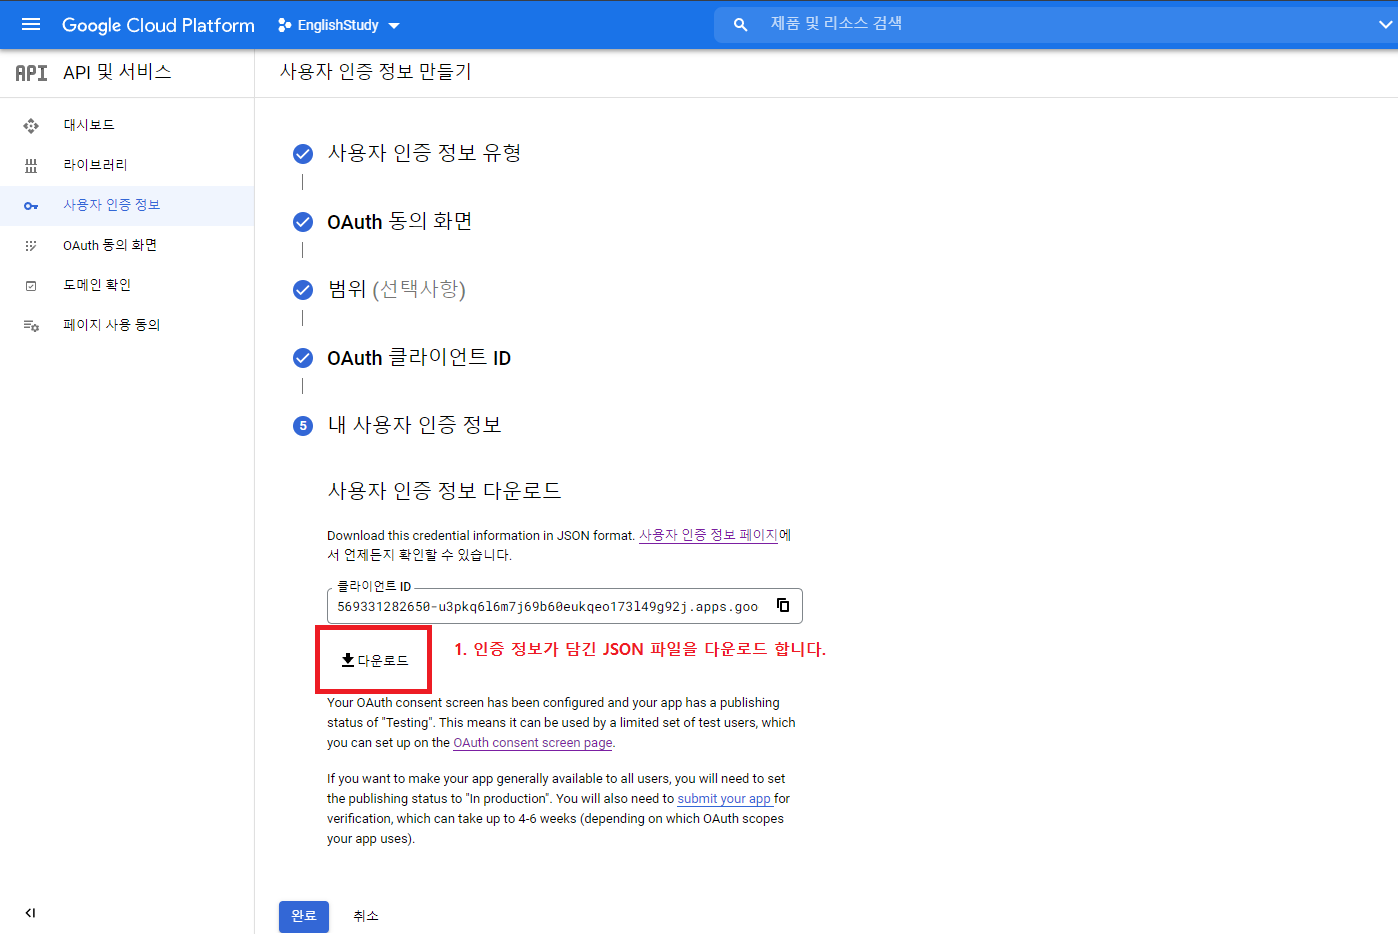The height and width of the screenshot is (940, 1398).
Task: Click the blue 완료 button
Action: pyautogui.click(x=304, y=916)
